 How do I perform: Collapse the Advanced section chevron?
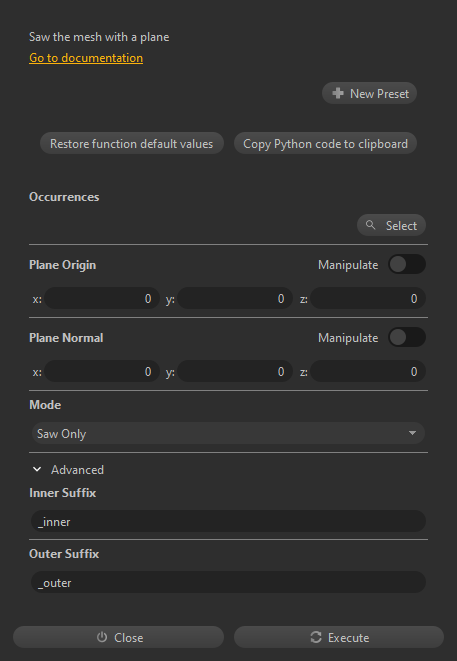(37, 469)
